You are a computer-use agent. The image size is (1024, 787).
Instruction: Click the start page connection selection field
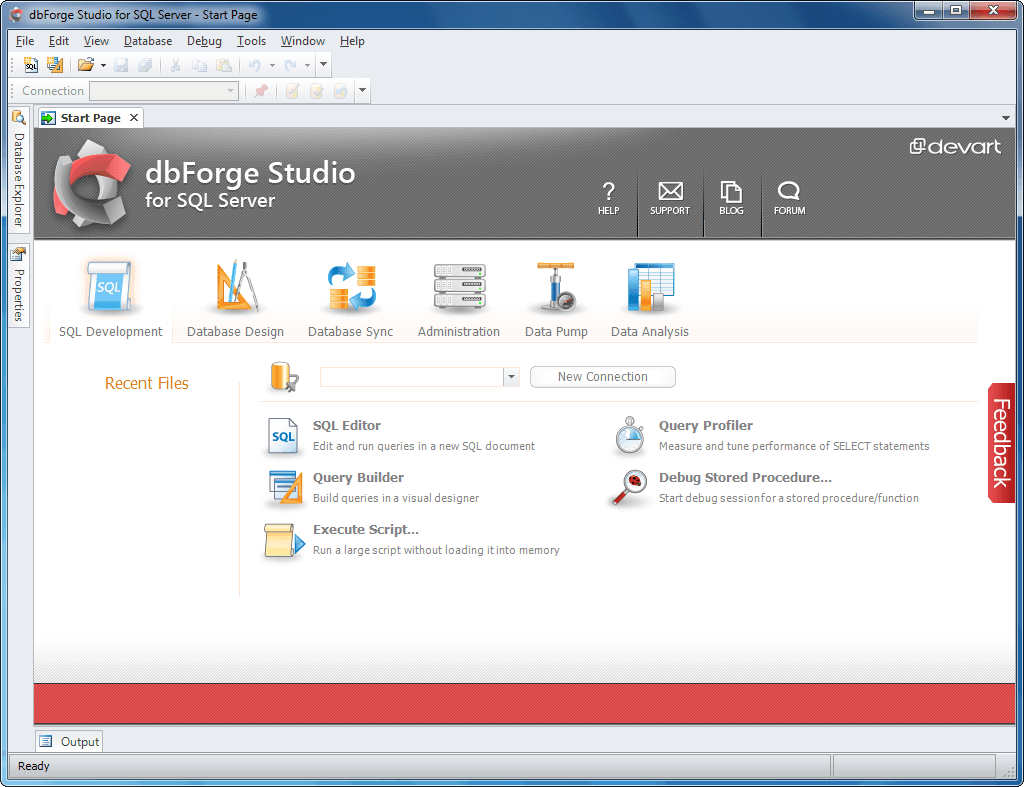click(x=412, y=377)
